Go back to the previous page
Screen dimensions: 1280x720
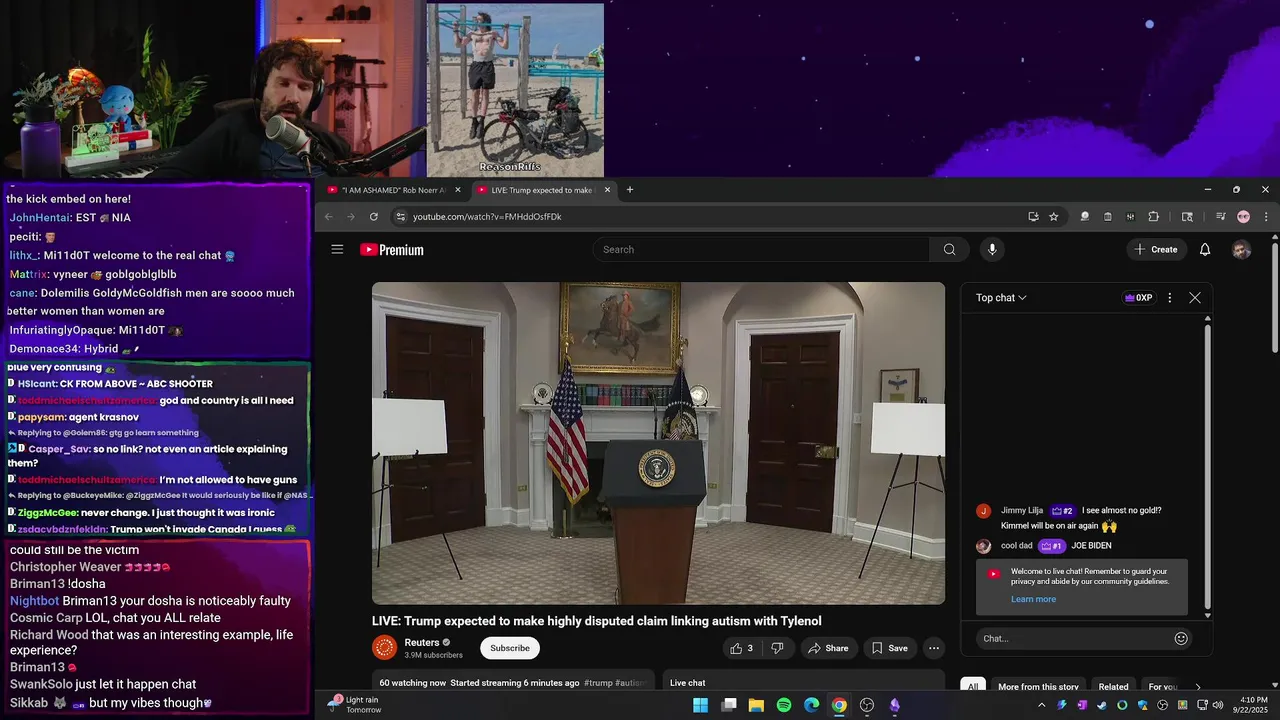(328, 217)
